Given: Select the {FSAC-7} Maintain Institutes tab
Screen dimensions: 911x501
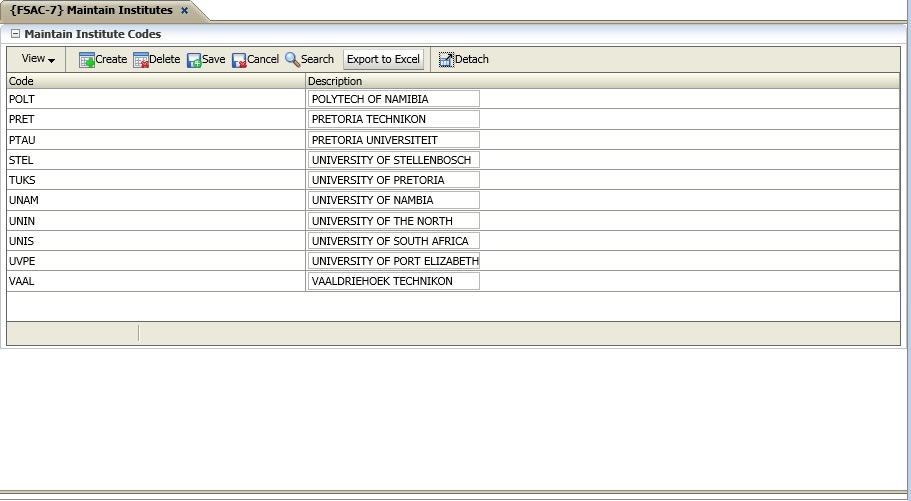Looking at the screenshot, I should pos(91,11).
